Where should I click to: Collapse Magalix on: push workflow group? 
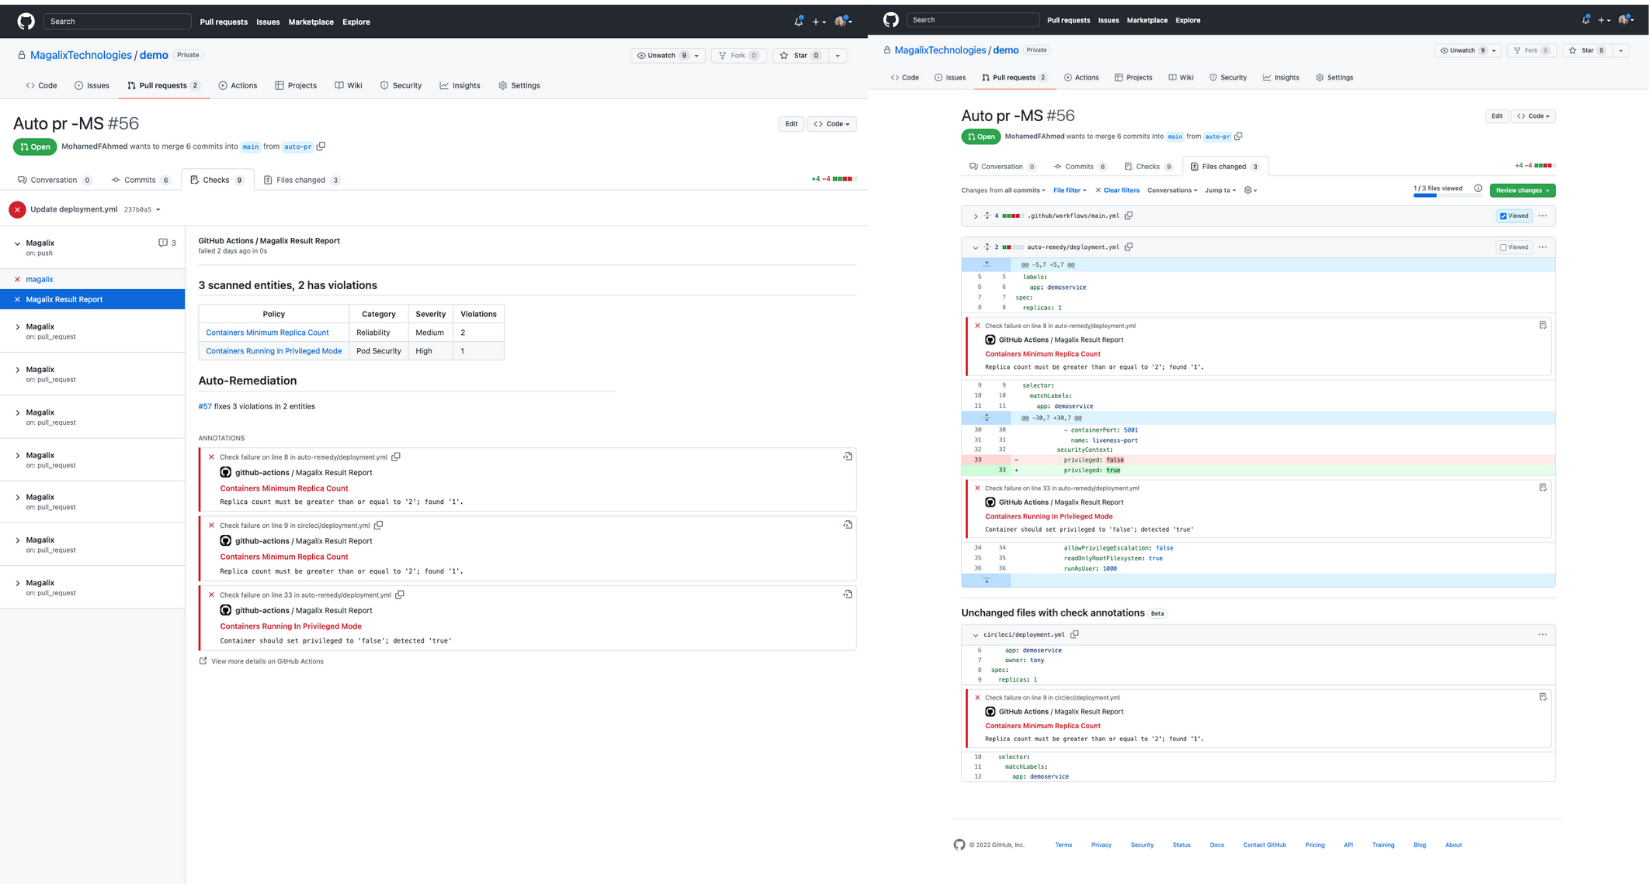pos(17,243)
